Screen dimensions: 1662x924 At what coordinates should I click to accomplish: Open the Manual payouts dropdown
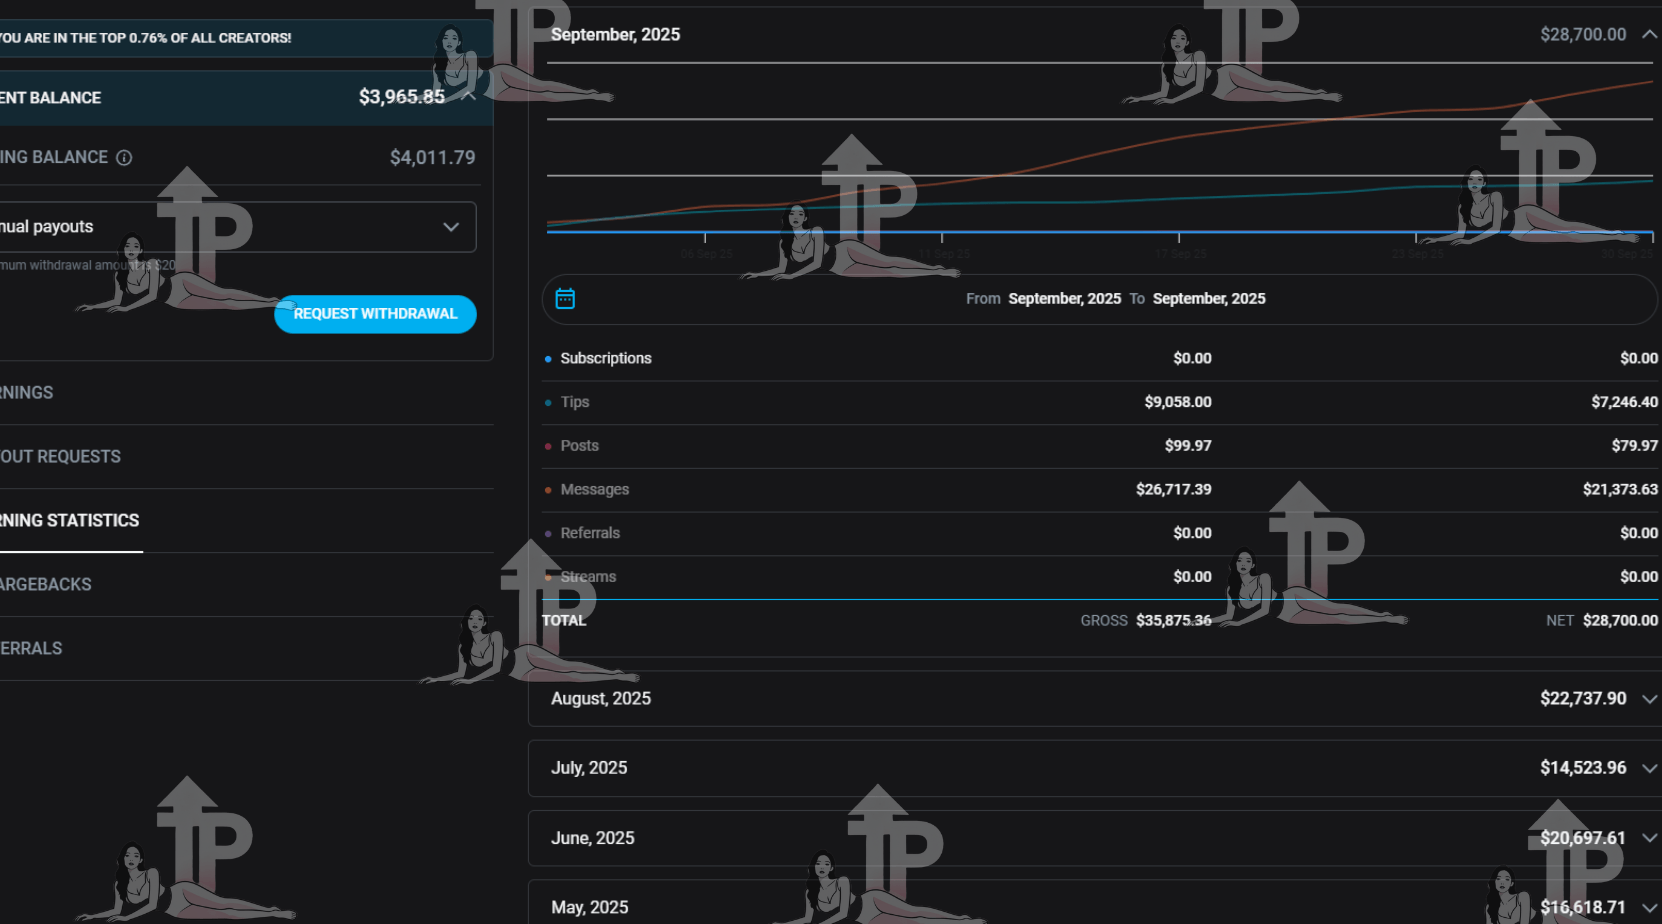tap(450, 226)
